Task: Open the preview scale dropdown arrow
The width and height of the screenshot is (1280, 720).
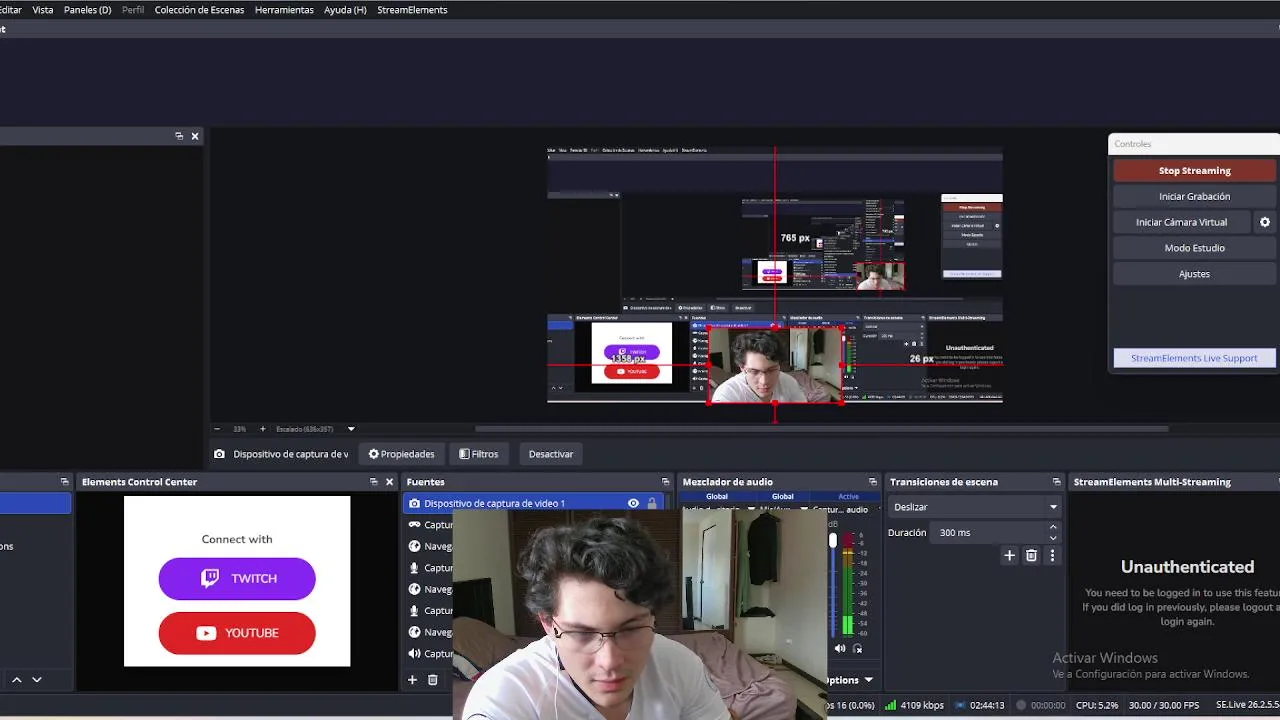Action: pos(351,429)
